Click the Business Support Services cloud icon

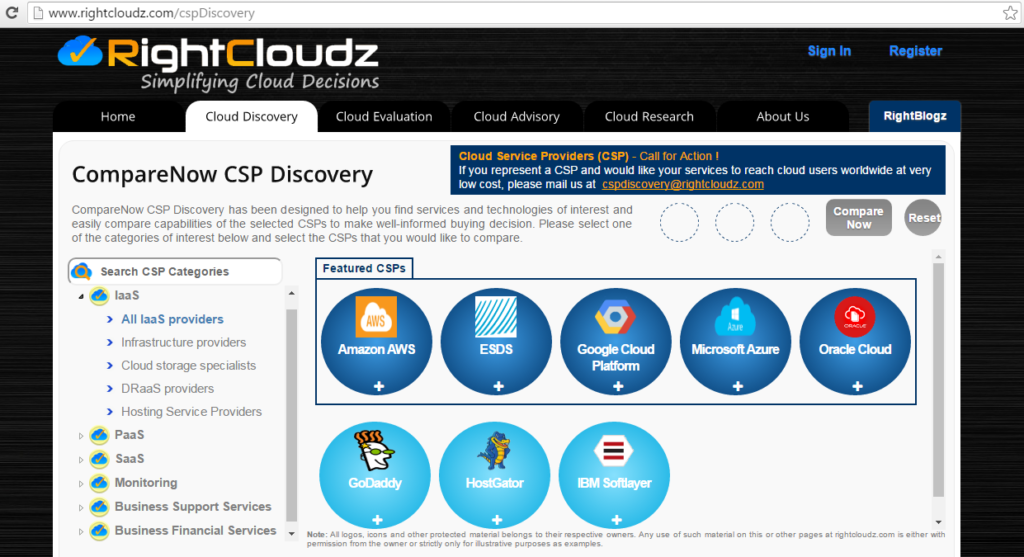pyautogui.click(x=99, y=507)
